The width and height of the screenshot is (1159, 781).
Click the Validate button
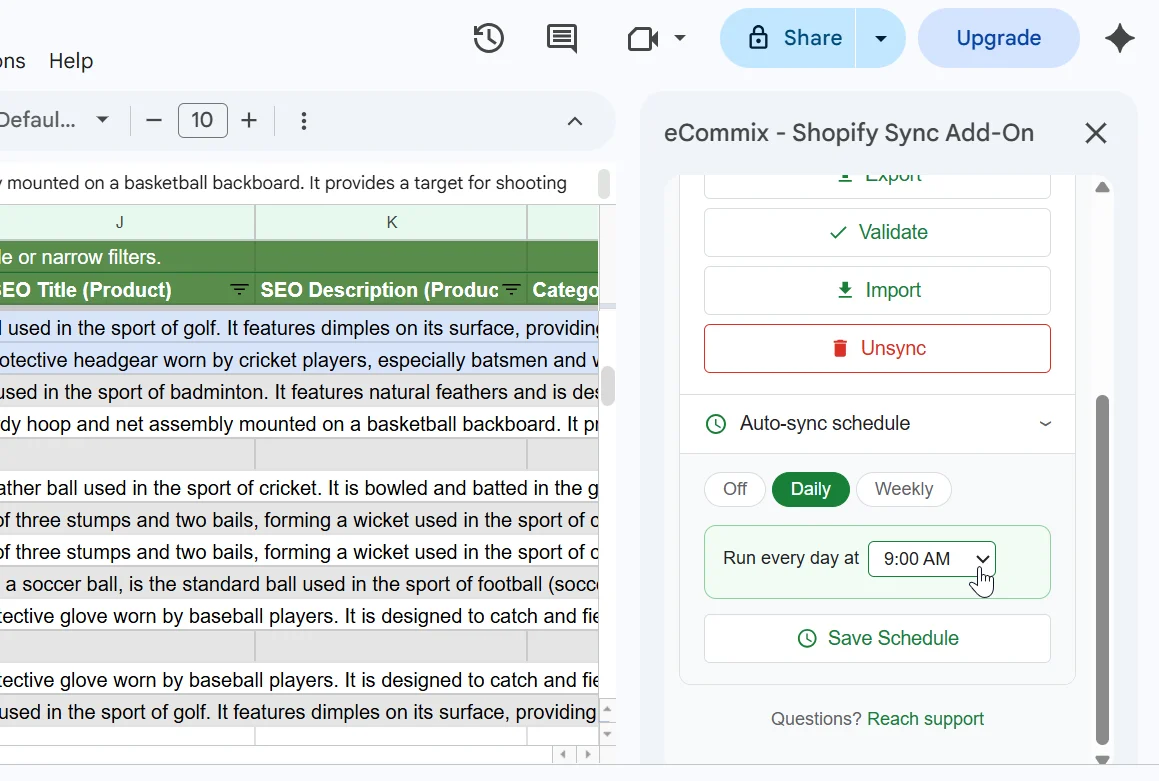(877, 233)
